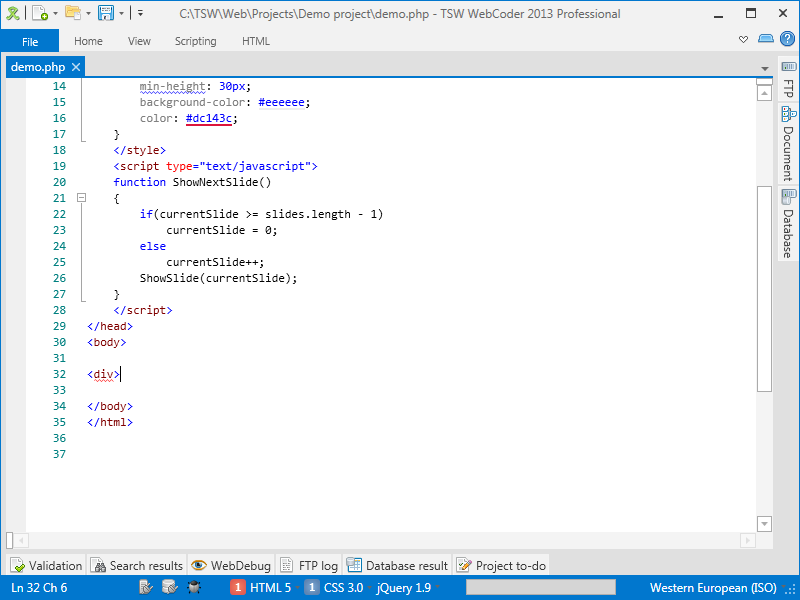Screen dimensions: 800x600
Task: Click the third status bar icon before HTML 5
Action: click(194, 588)
